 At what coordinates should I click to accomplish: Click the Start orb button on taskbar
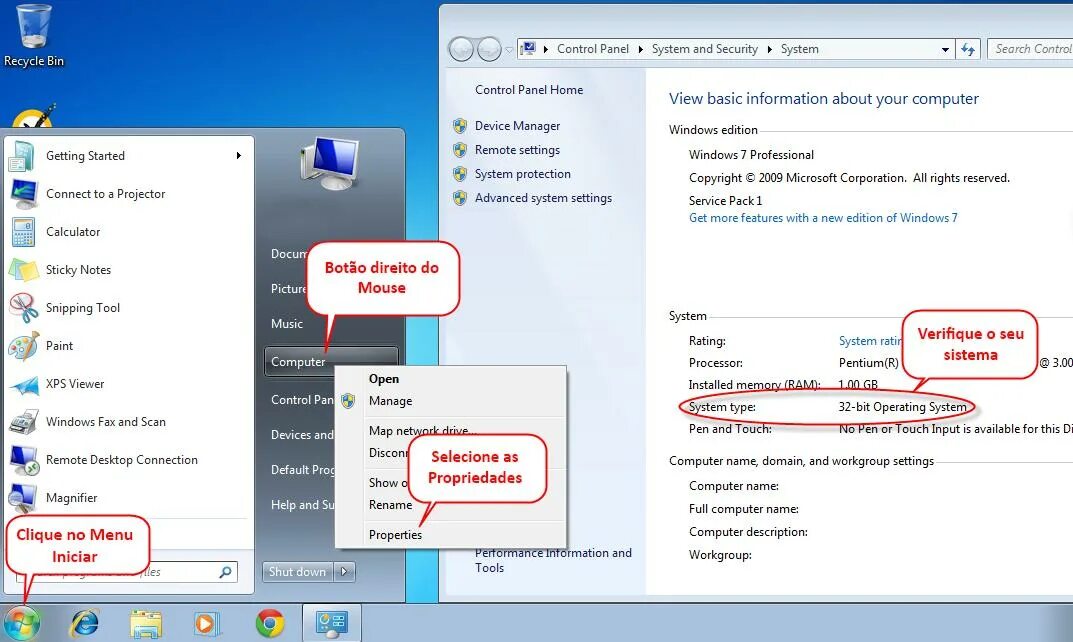22,624
